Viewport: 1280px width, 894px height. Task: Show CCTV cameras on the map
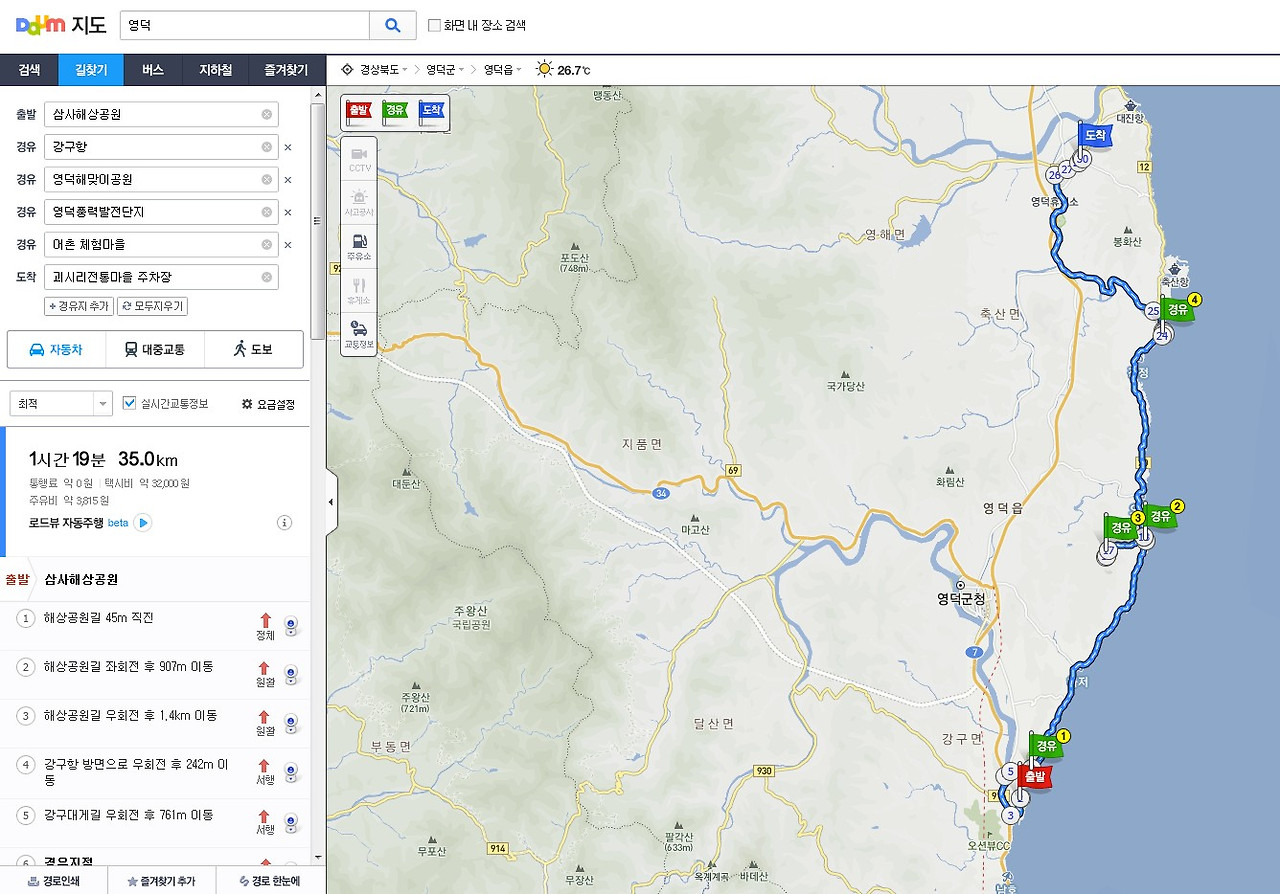359,159
